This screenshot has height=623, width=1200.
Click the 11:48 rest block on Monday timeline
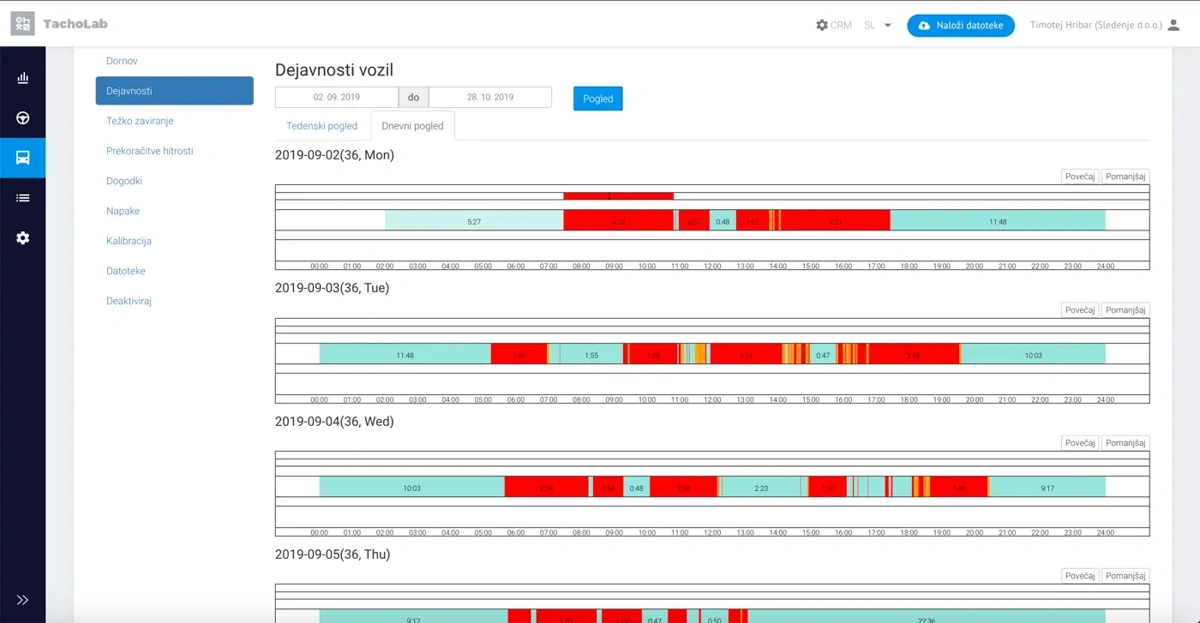point(998,221)
